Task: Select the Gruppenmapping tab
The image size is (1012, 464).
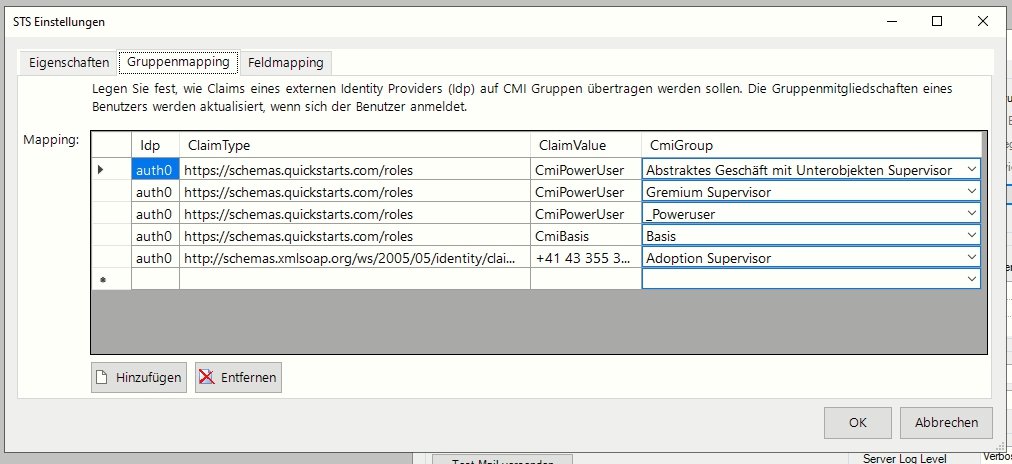Action: coord(178,62)
